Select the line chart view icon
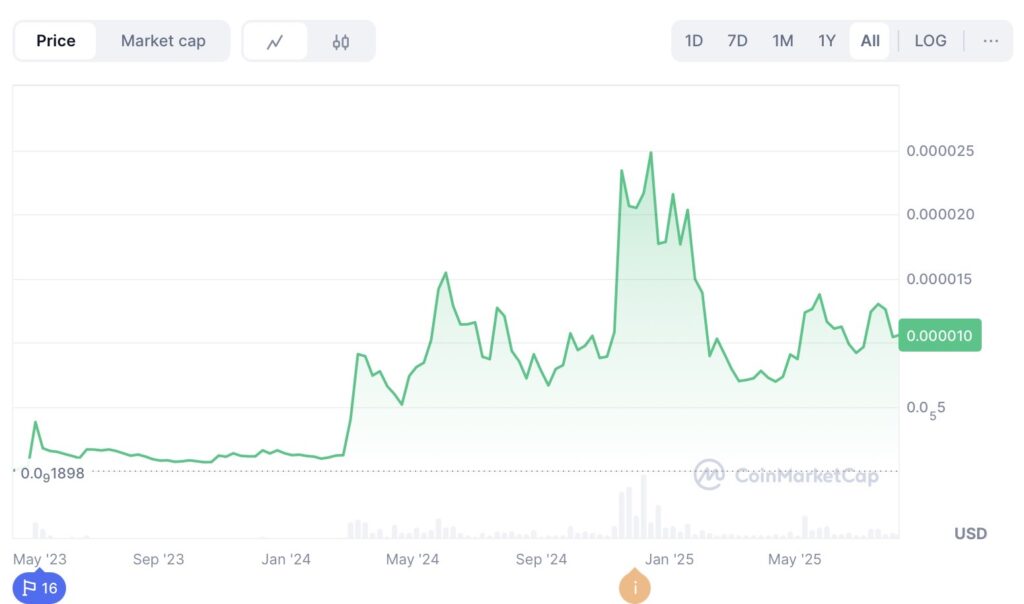Screen dimensions: 1024x604 point(276,41)
